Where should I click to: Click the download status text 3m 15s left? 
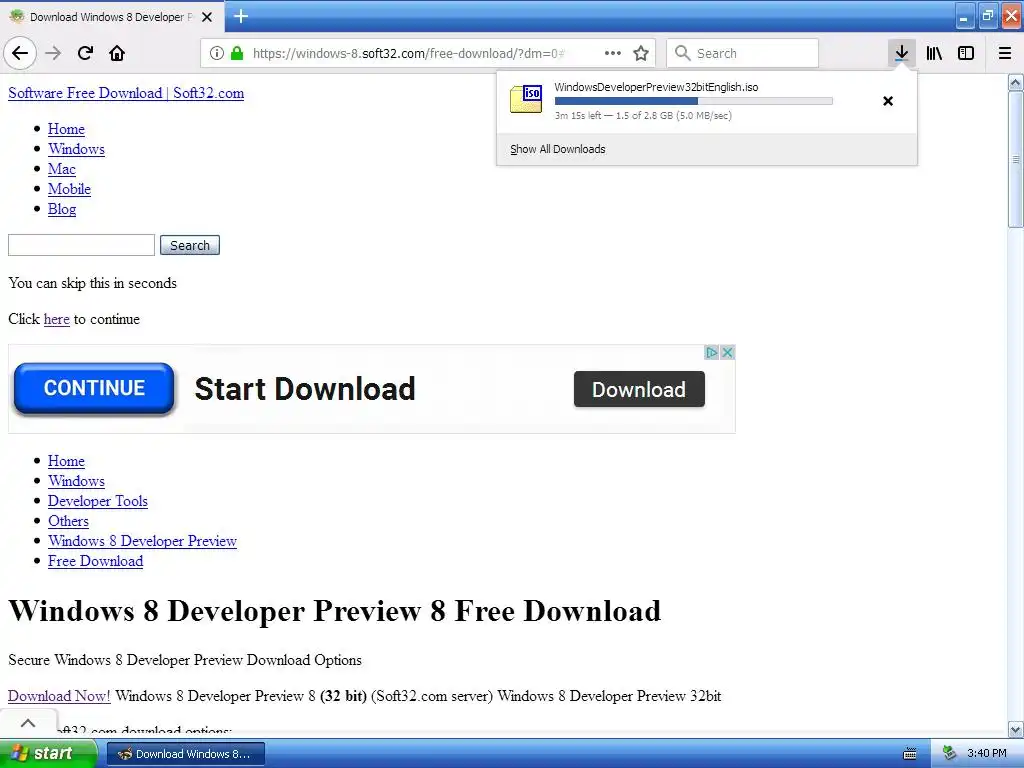tap(643, 116)
